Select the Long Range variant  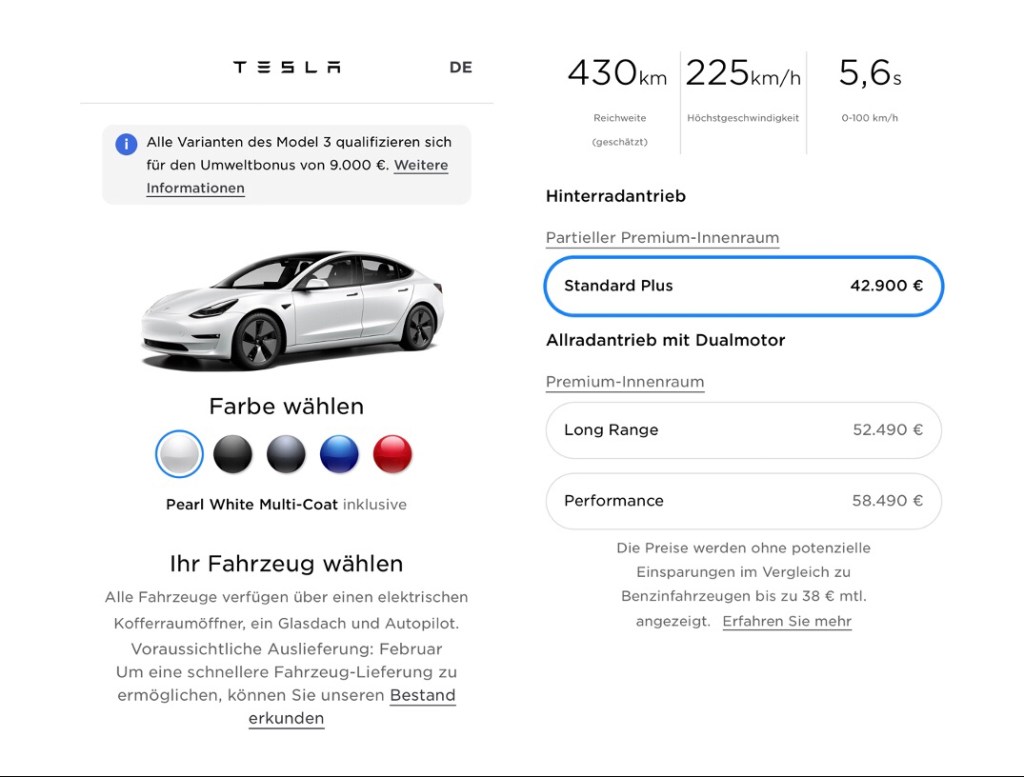click(x=743, y=430)
